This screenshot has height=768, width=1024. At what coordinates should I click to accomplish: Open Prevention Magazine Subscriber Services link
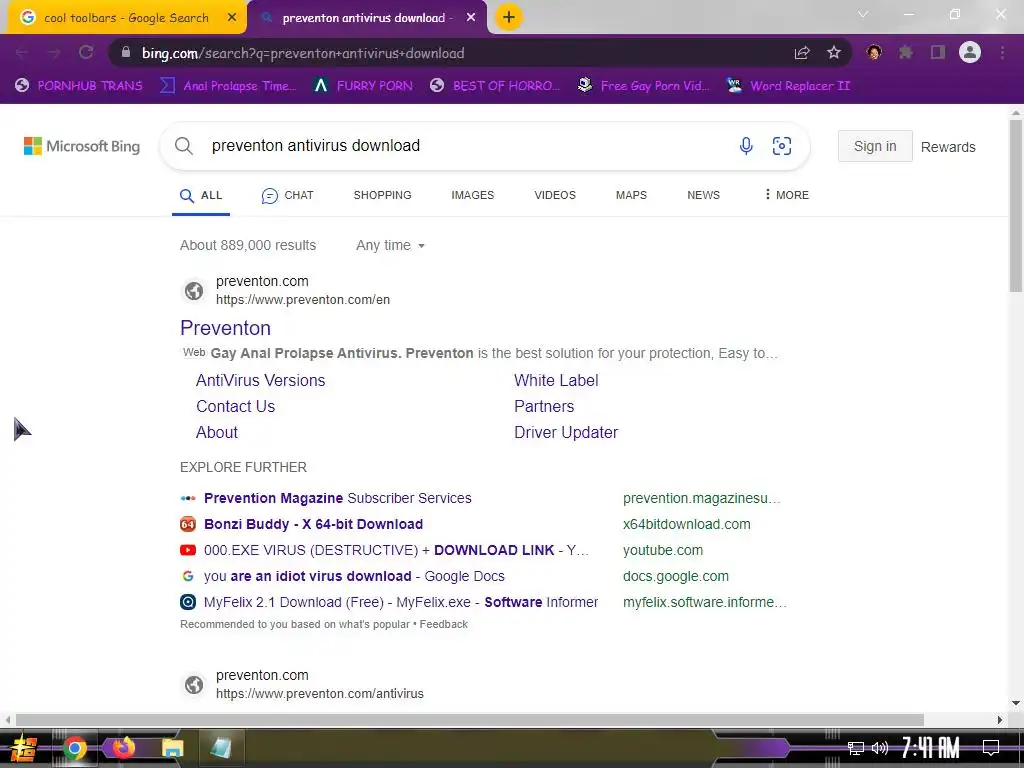point(338,498)
